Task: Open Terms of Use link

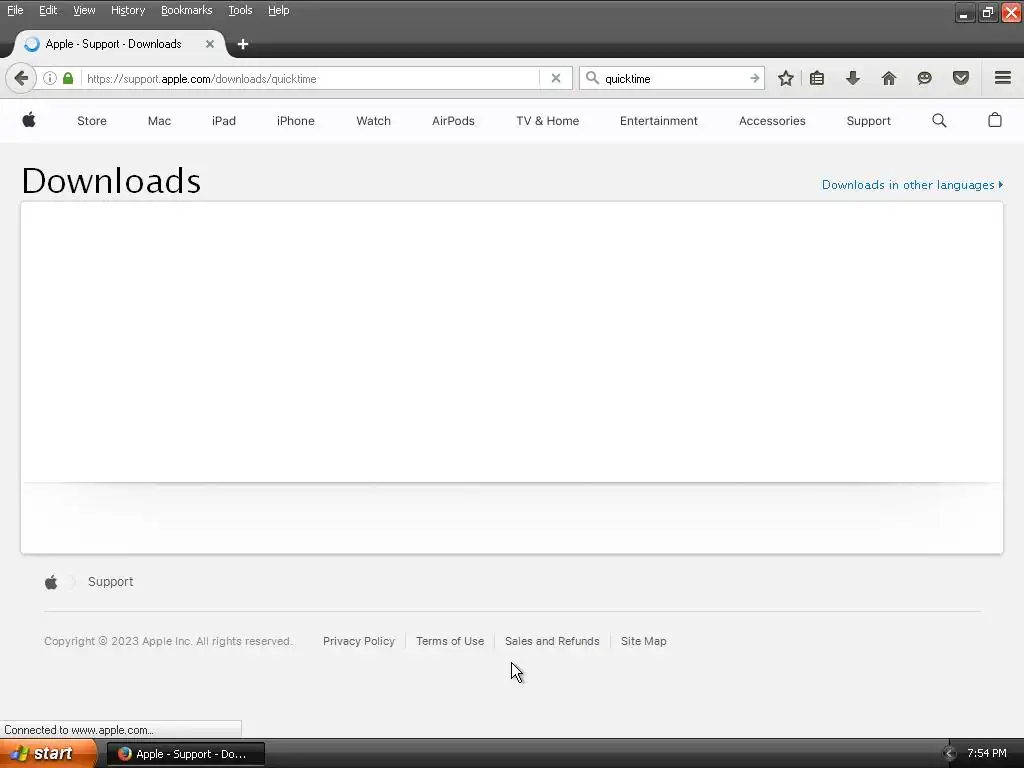Action: pos(450,641)
